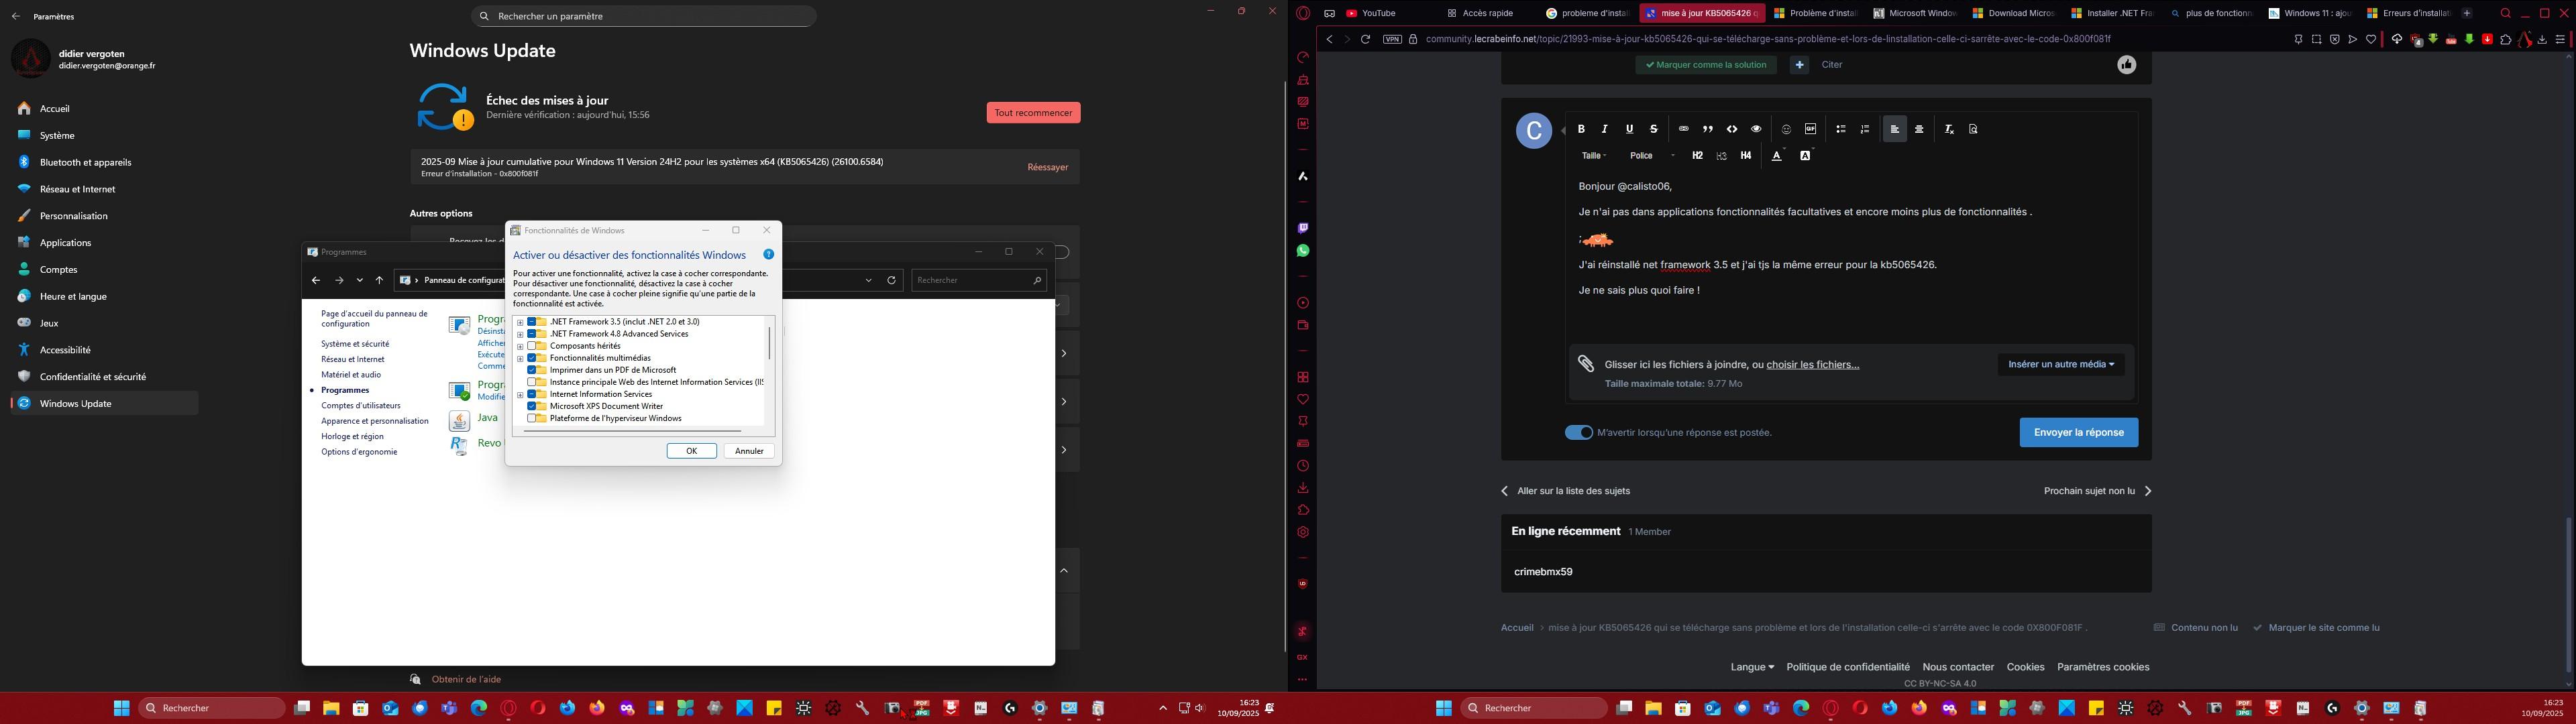Open the emoji picker in editor
The width and height of the screenshot is (2576, 724).
click(x=1786, y=129)
